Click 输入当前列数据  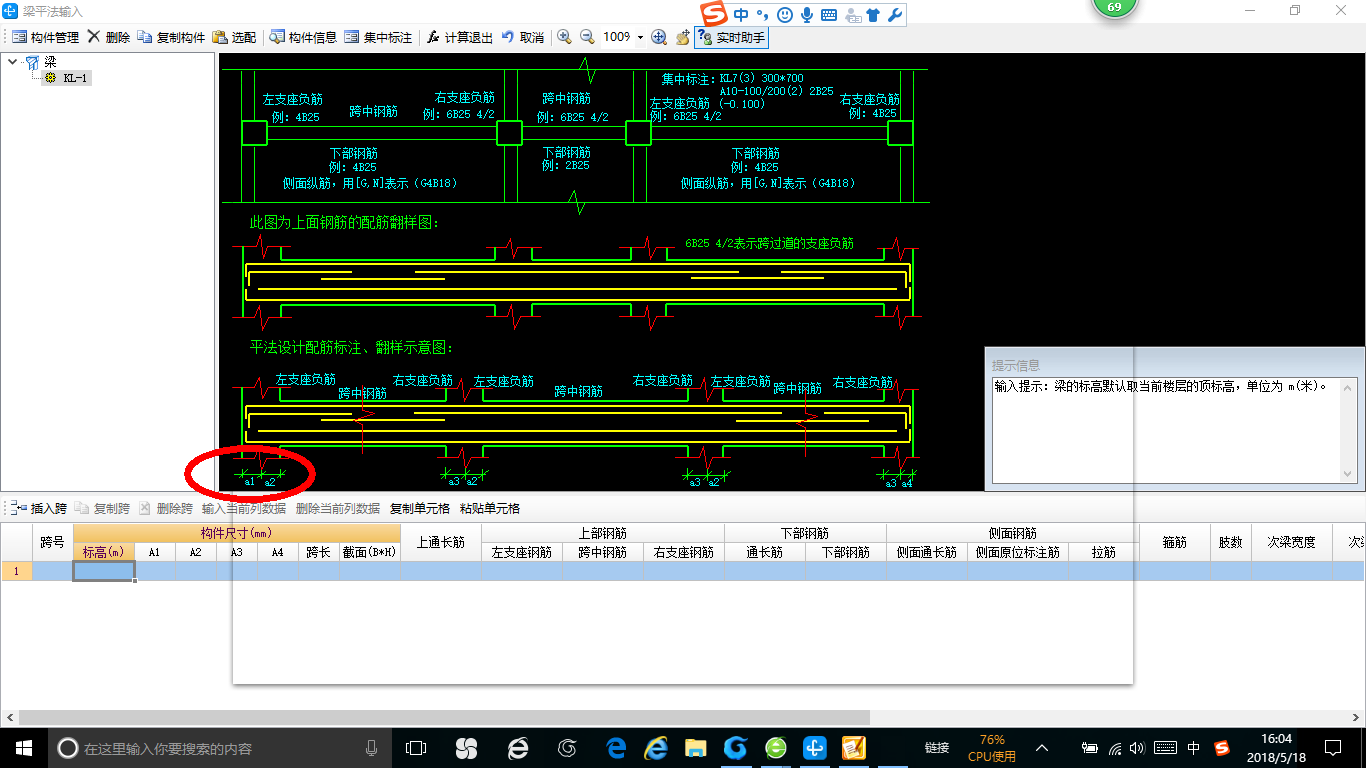244,508
